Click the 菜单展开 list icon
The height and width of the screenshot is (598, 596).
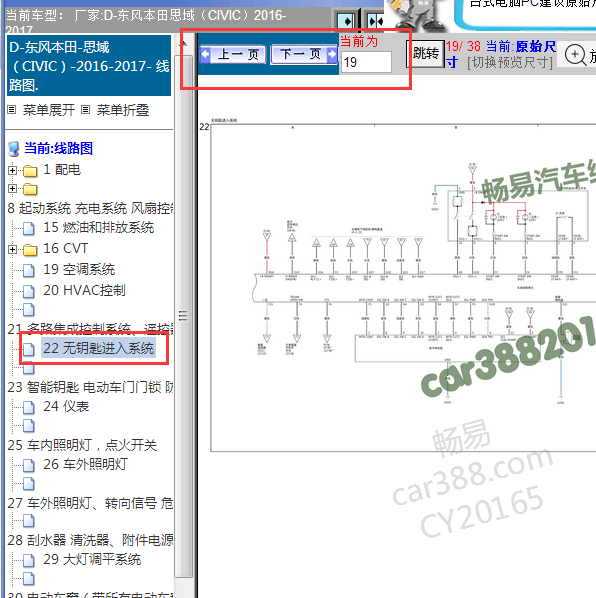(12, 110)
